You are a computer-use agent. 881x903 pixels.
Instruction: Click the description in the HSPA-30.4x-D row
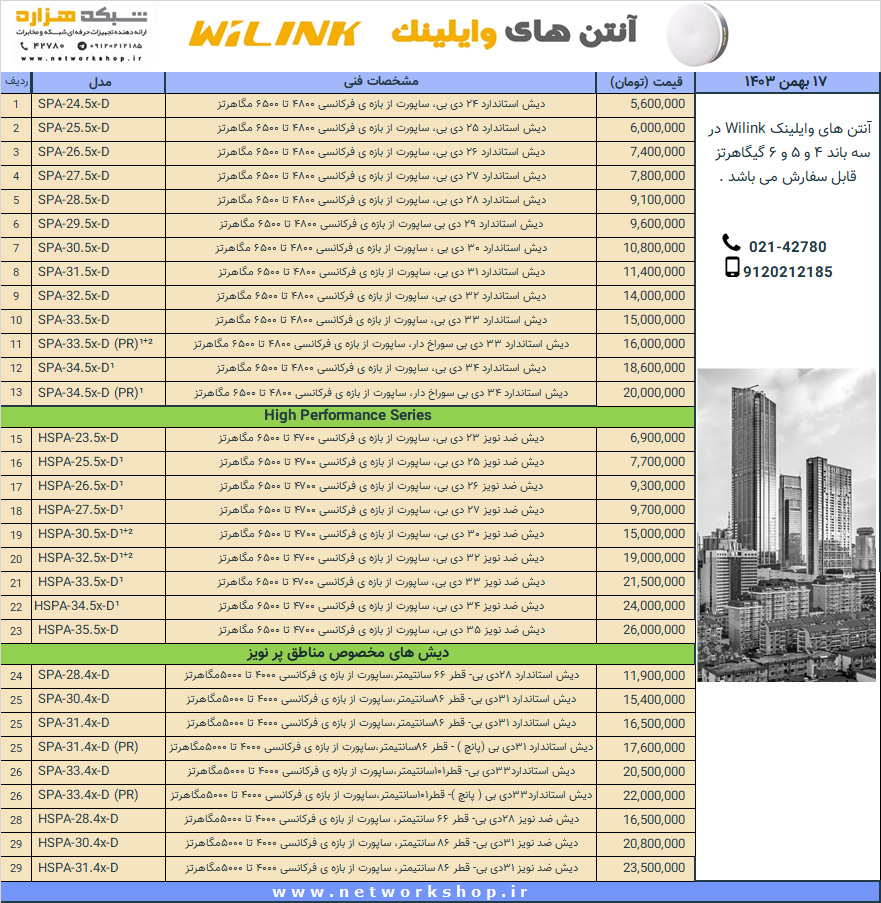coord(381,844)
